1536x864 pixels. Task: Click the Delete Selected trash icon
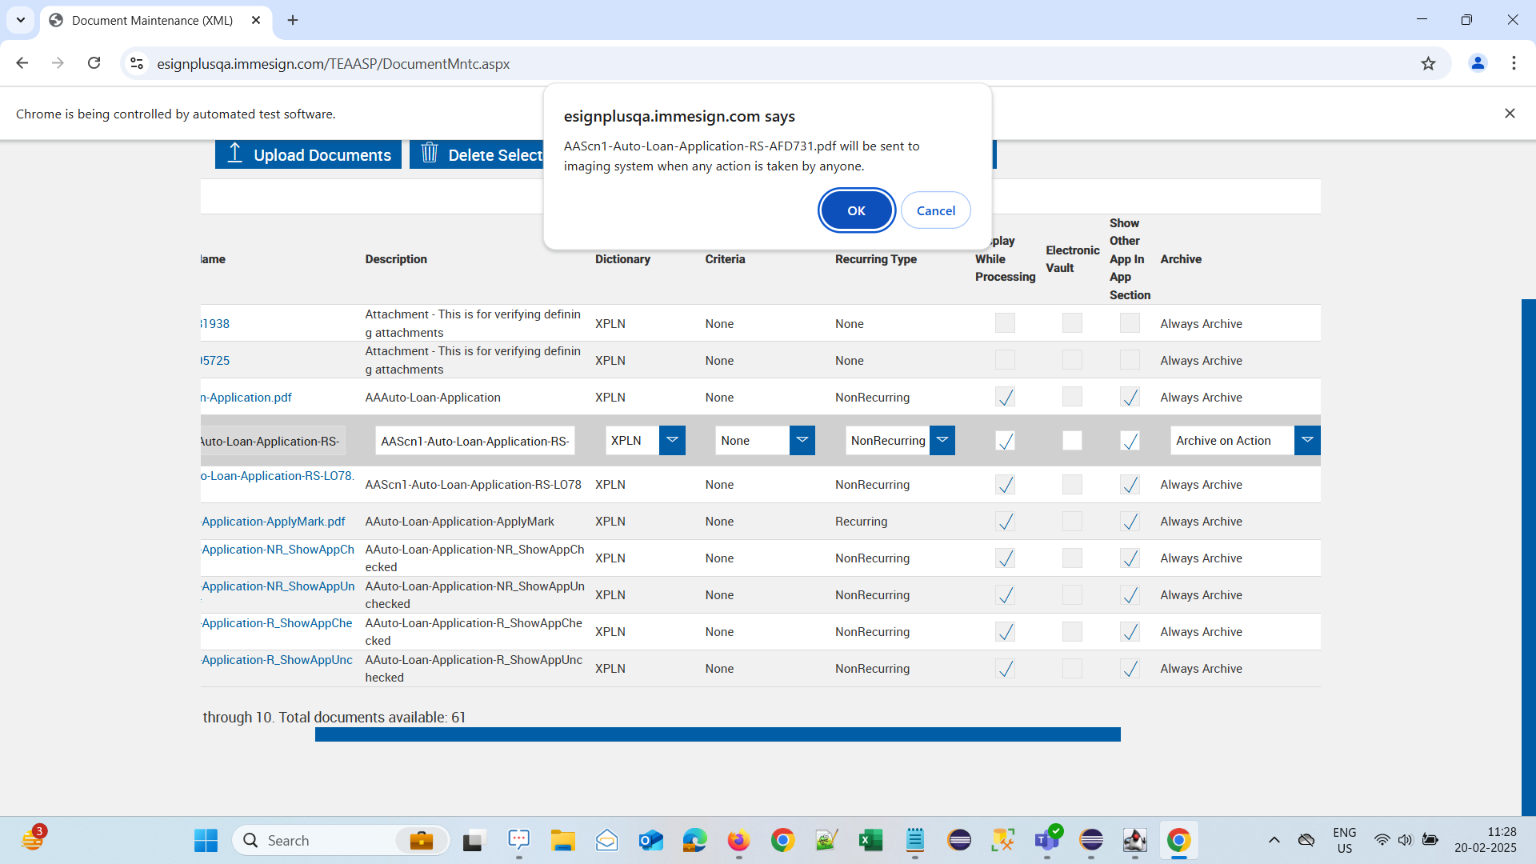(x=430, y=154)
